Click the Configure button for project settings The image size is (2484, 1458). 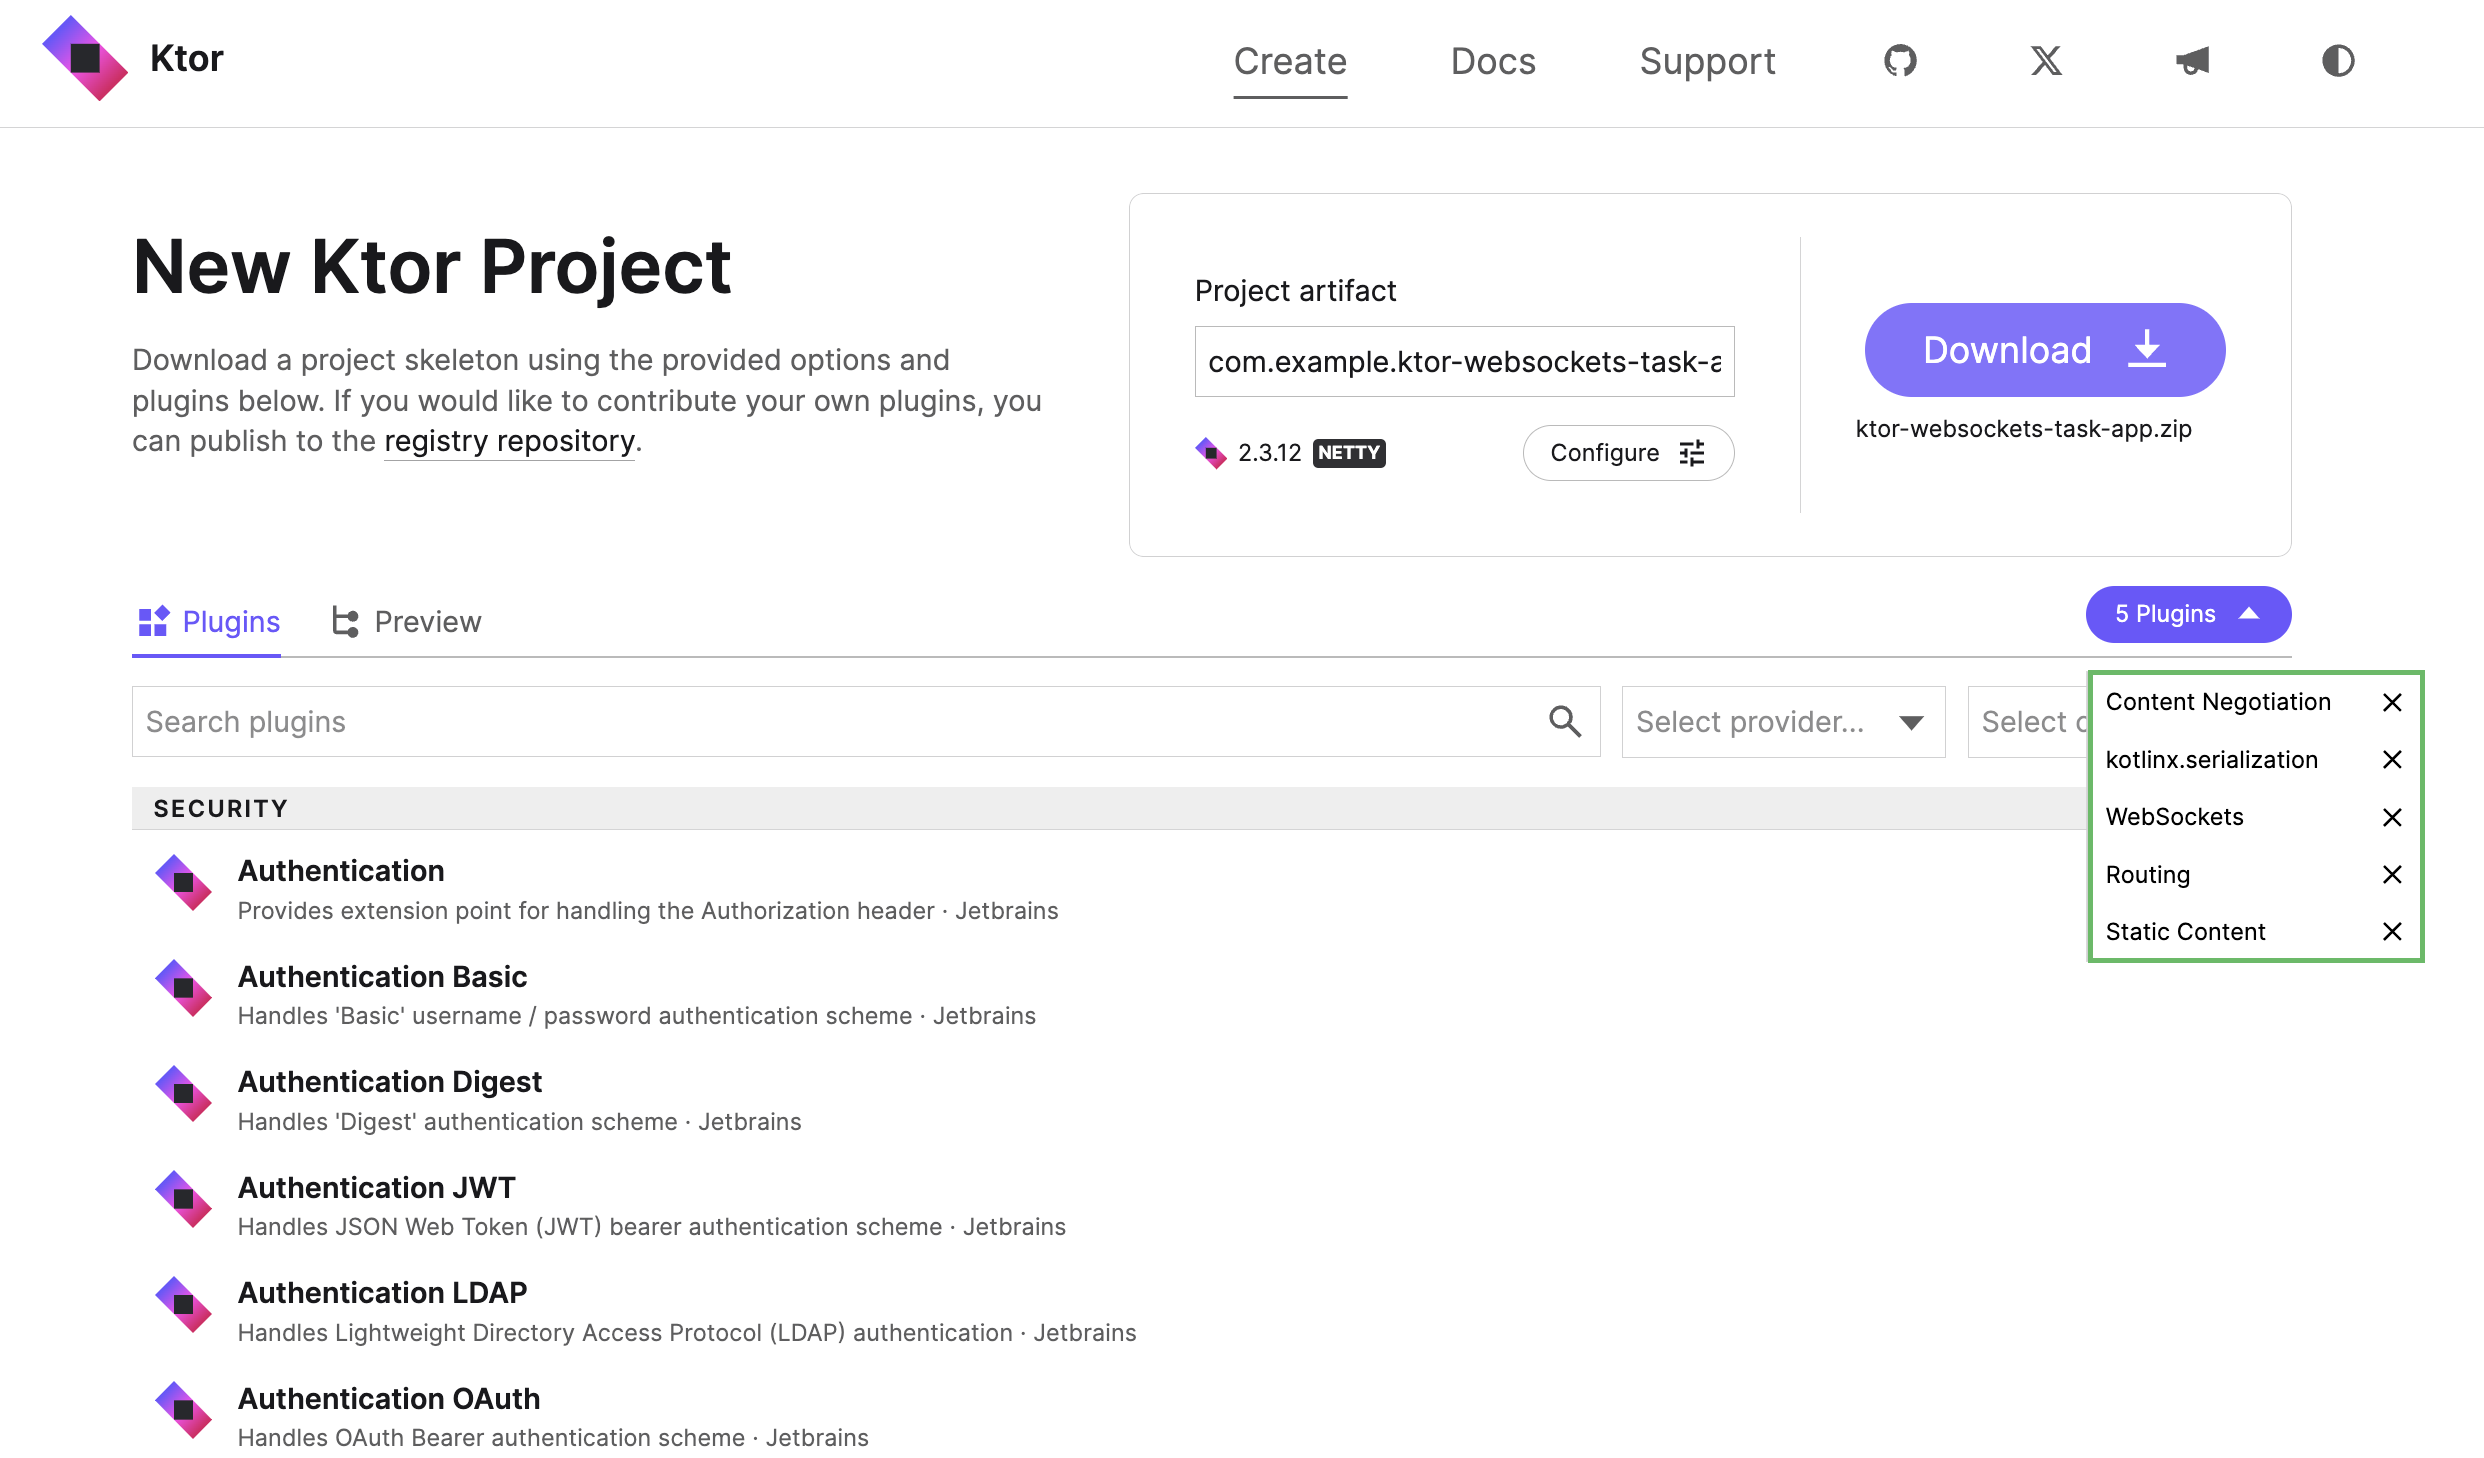click(1626, 453)
